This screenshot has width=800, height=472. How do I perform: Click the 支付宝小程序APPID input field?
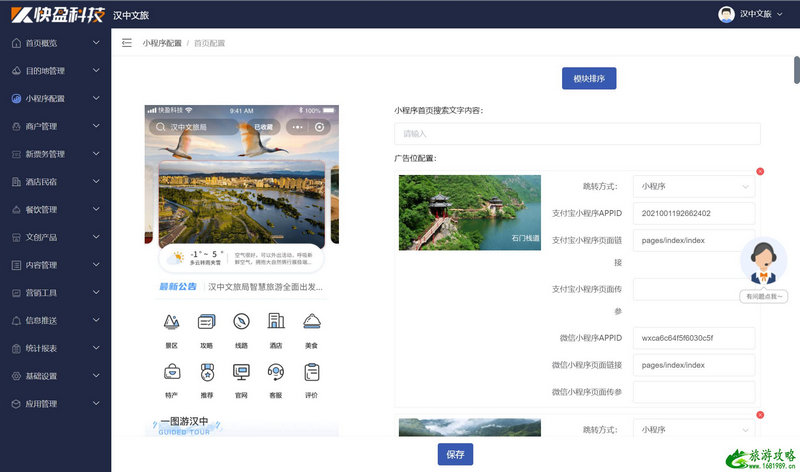point(694,213)
